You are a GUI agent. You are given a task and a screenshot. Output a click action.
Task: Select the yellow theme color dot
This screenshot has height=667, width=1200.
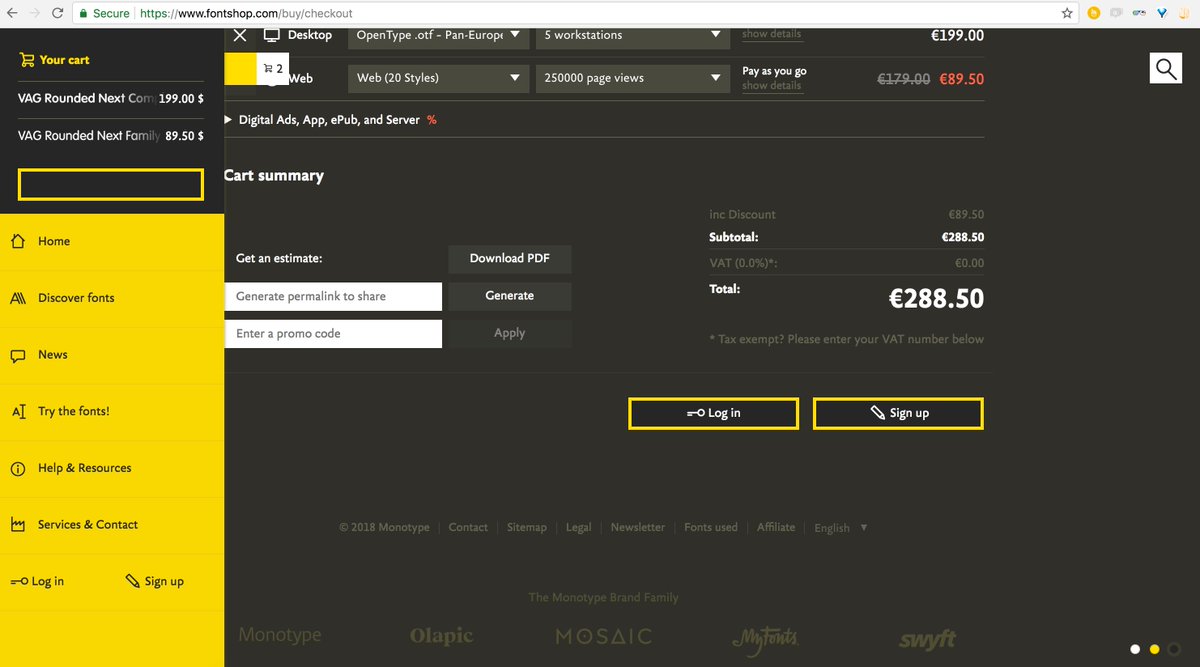1154,649
